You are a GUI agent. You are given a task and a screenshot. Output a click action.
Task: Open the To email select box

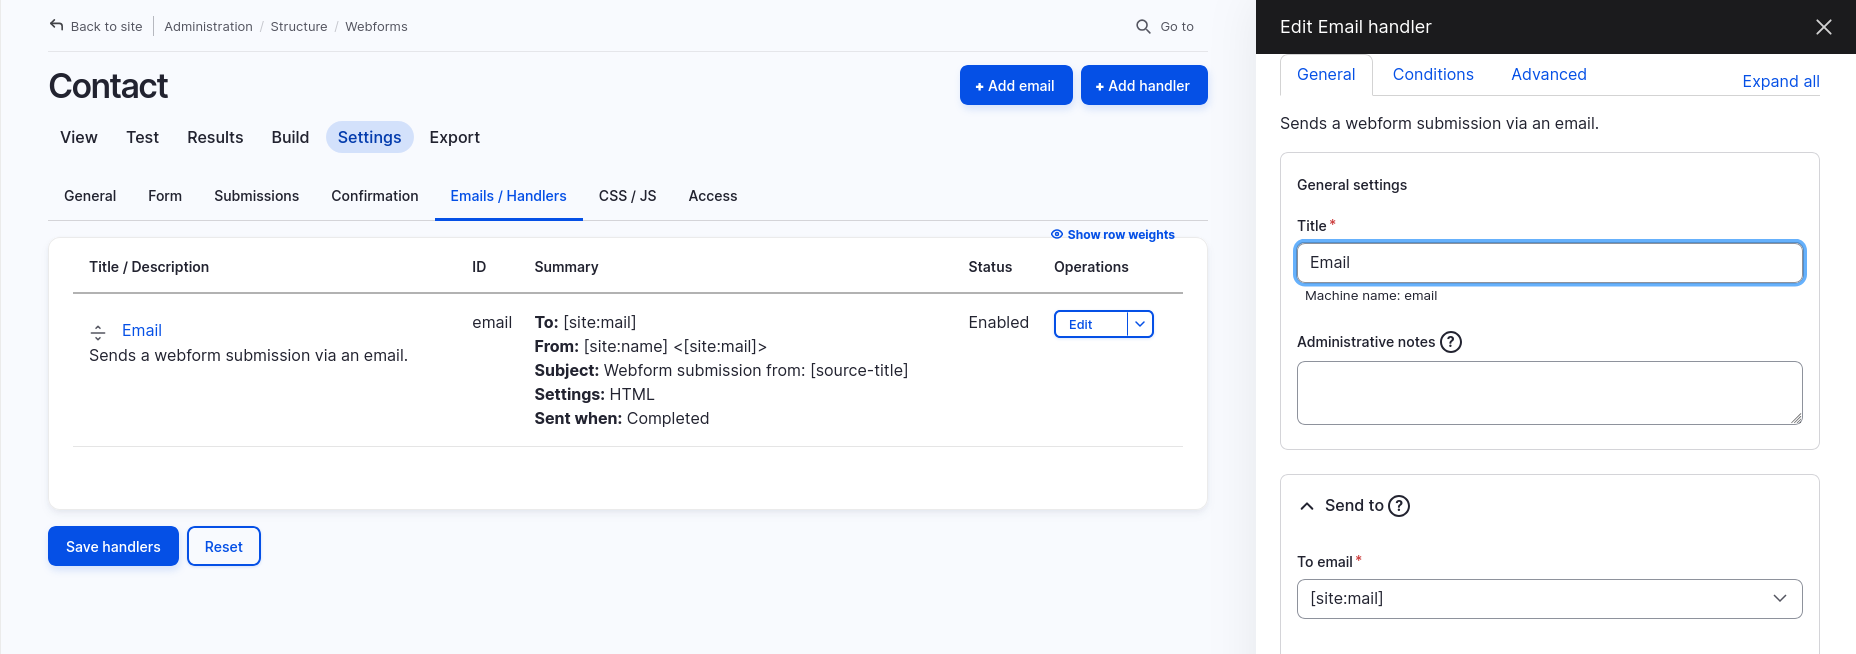coord(1549,599)
